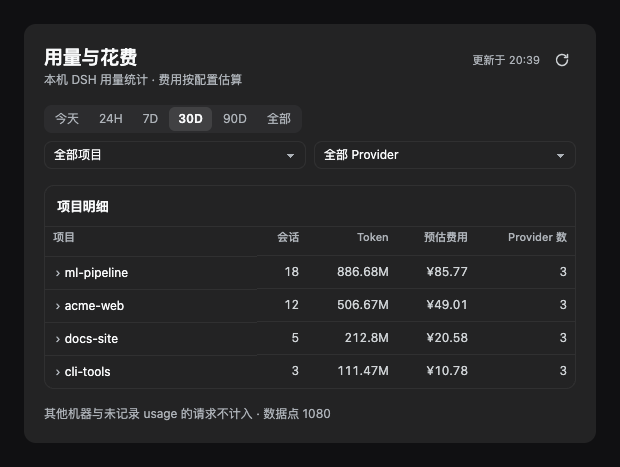This screenshot has height=467, width=620.
Task: Click the 项目 column header
Action: 64,237
